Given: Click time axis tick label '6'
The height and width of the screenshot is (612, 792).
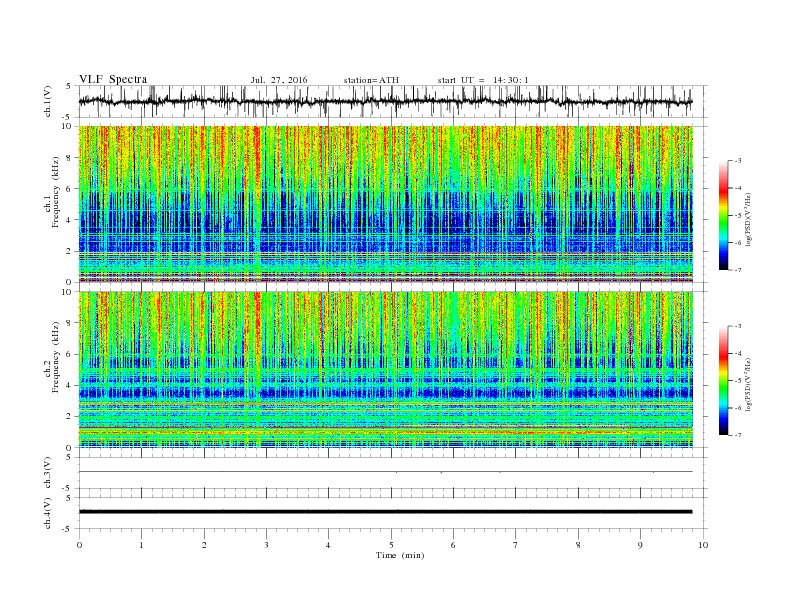Looking at the screenshot, I should click(453, 545).
